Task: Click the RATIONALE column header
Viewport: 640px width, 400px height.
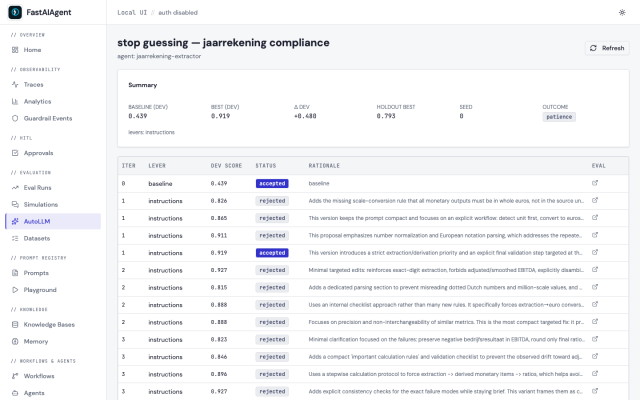Action: click(324, 166)
